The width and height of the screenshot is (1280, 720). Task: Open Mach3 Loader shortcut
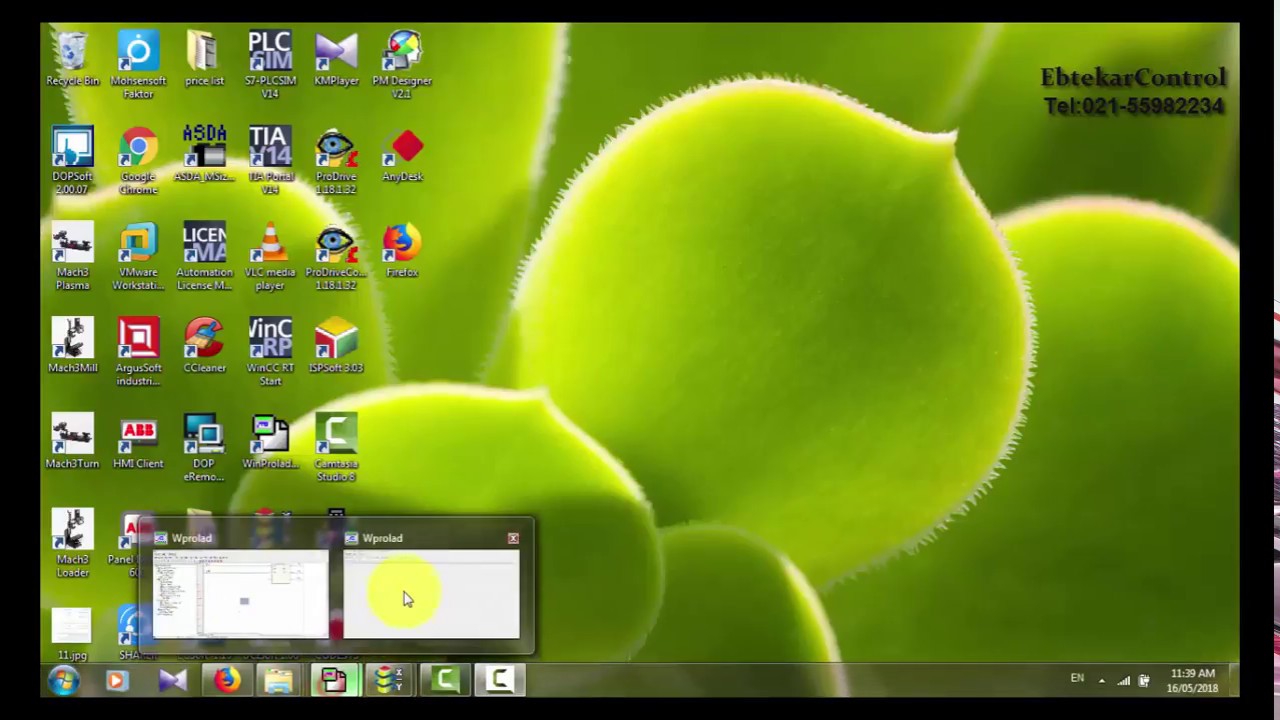click(x=72, y=544)
